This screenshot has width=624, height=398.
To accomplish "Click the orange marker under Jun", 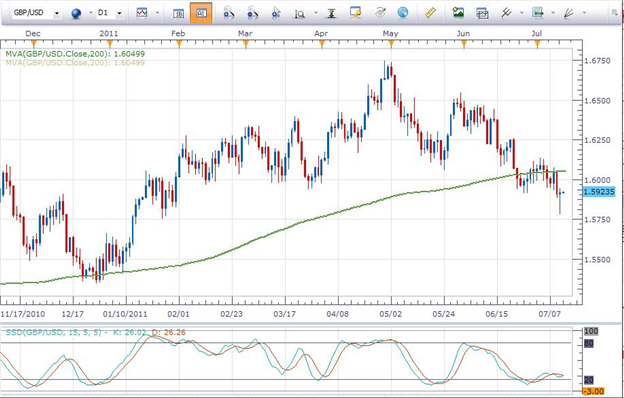I will click(x=464, y=43).
